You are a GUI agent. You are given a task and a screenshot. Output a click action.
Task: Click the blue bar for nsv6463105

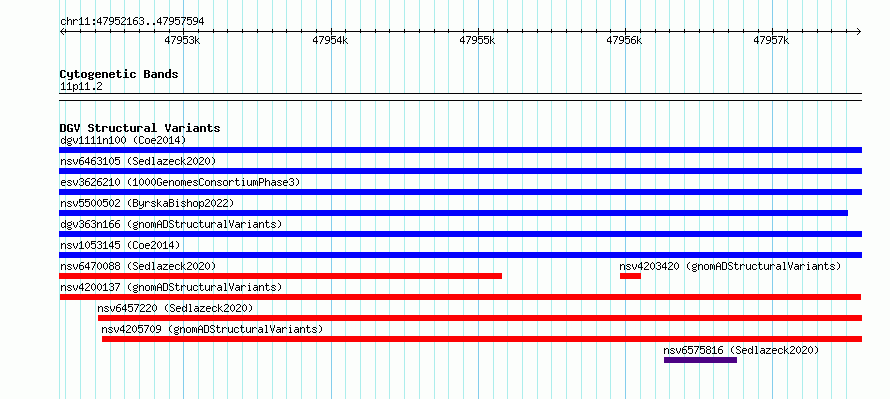point(460,171)
